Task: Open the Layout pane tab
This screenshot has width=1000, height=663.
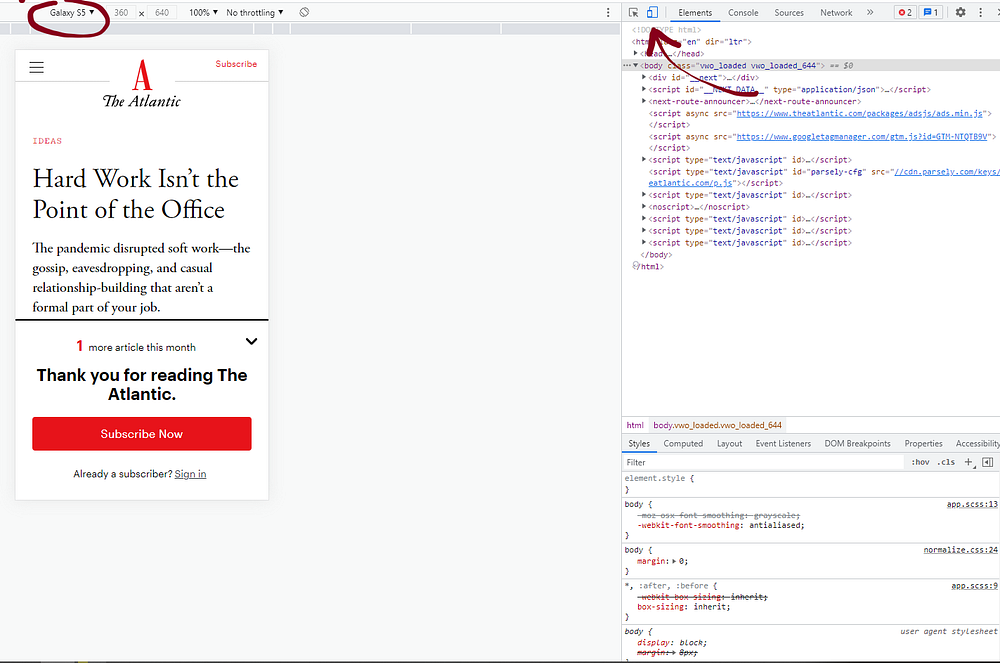Action: [x=729, y=444]
